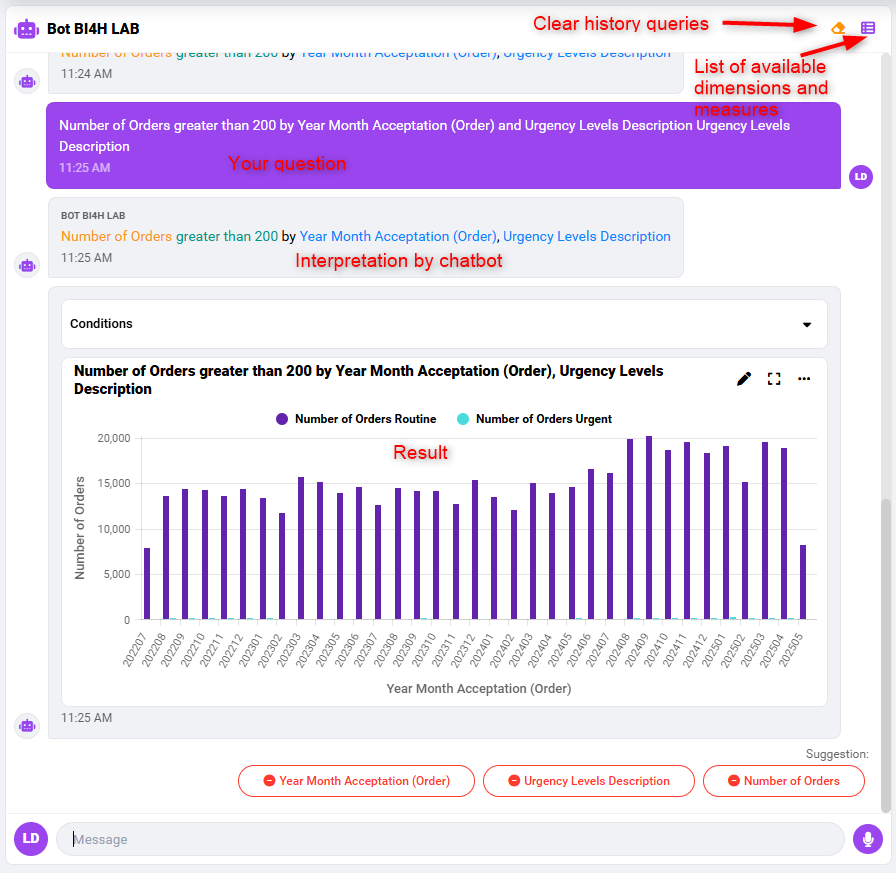Image resolution: width=896 pixels, height=873 pixels.
Task: Click the Bot BI4H LAB robot logo
Action: (x=26, y=28)
